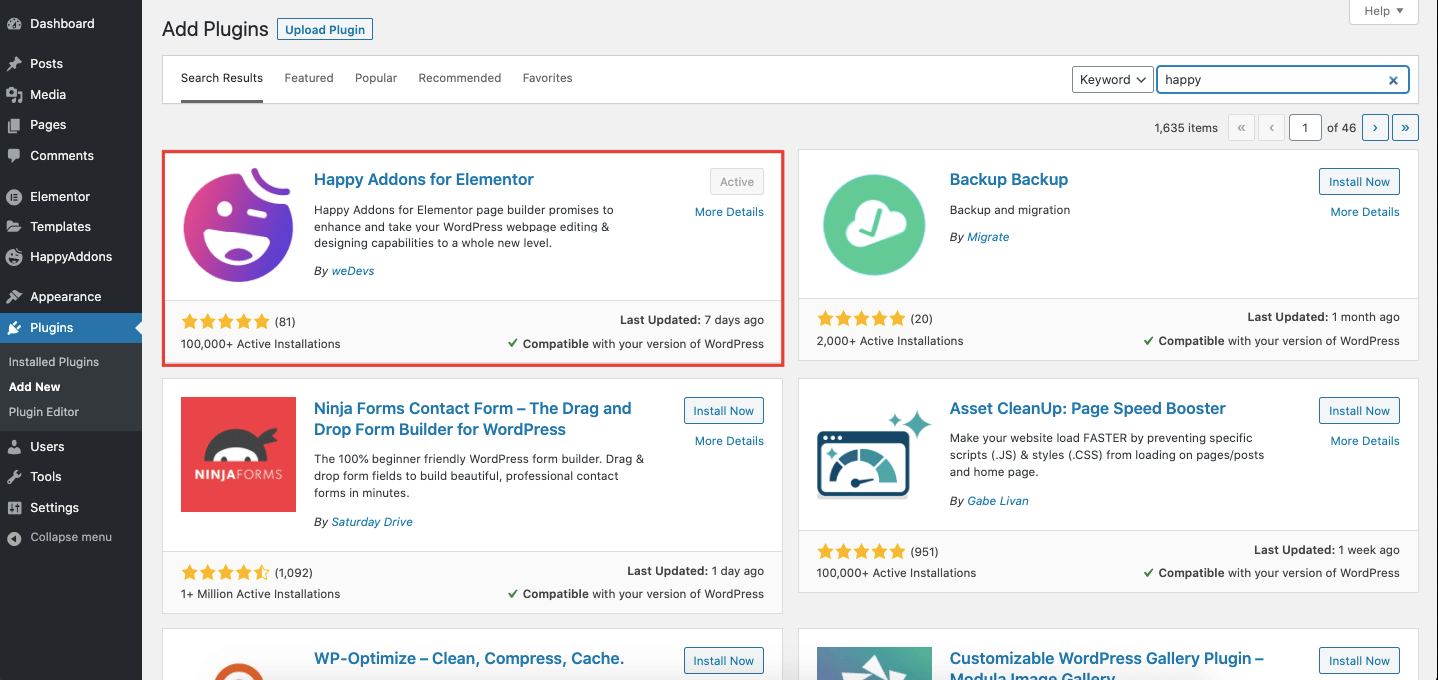The height and width of the screenshot is (680, 1438).
Task: Clear the search field with the X icon
Action: coord(1393,80)
